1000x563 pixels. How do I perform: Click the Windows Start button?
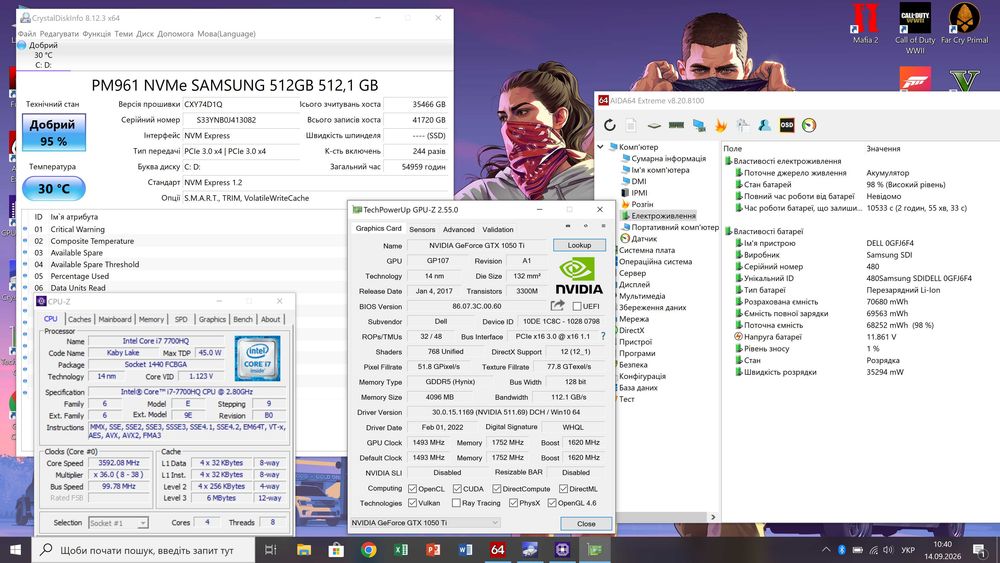(15, 550)
